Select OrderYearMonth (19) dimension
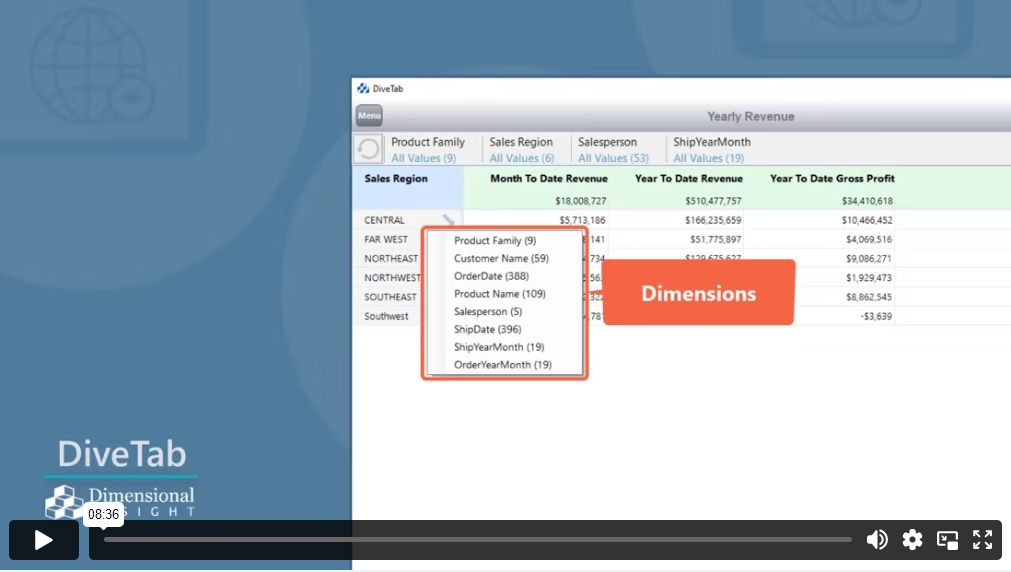 [x=502, y=364]
